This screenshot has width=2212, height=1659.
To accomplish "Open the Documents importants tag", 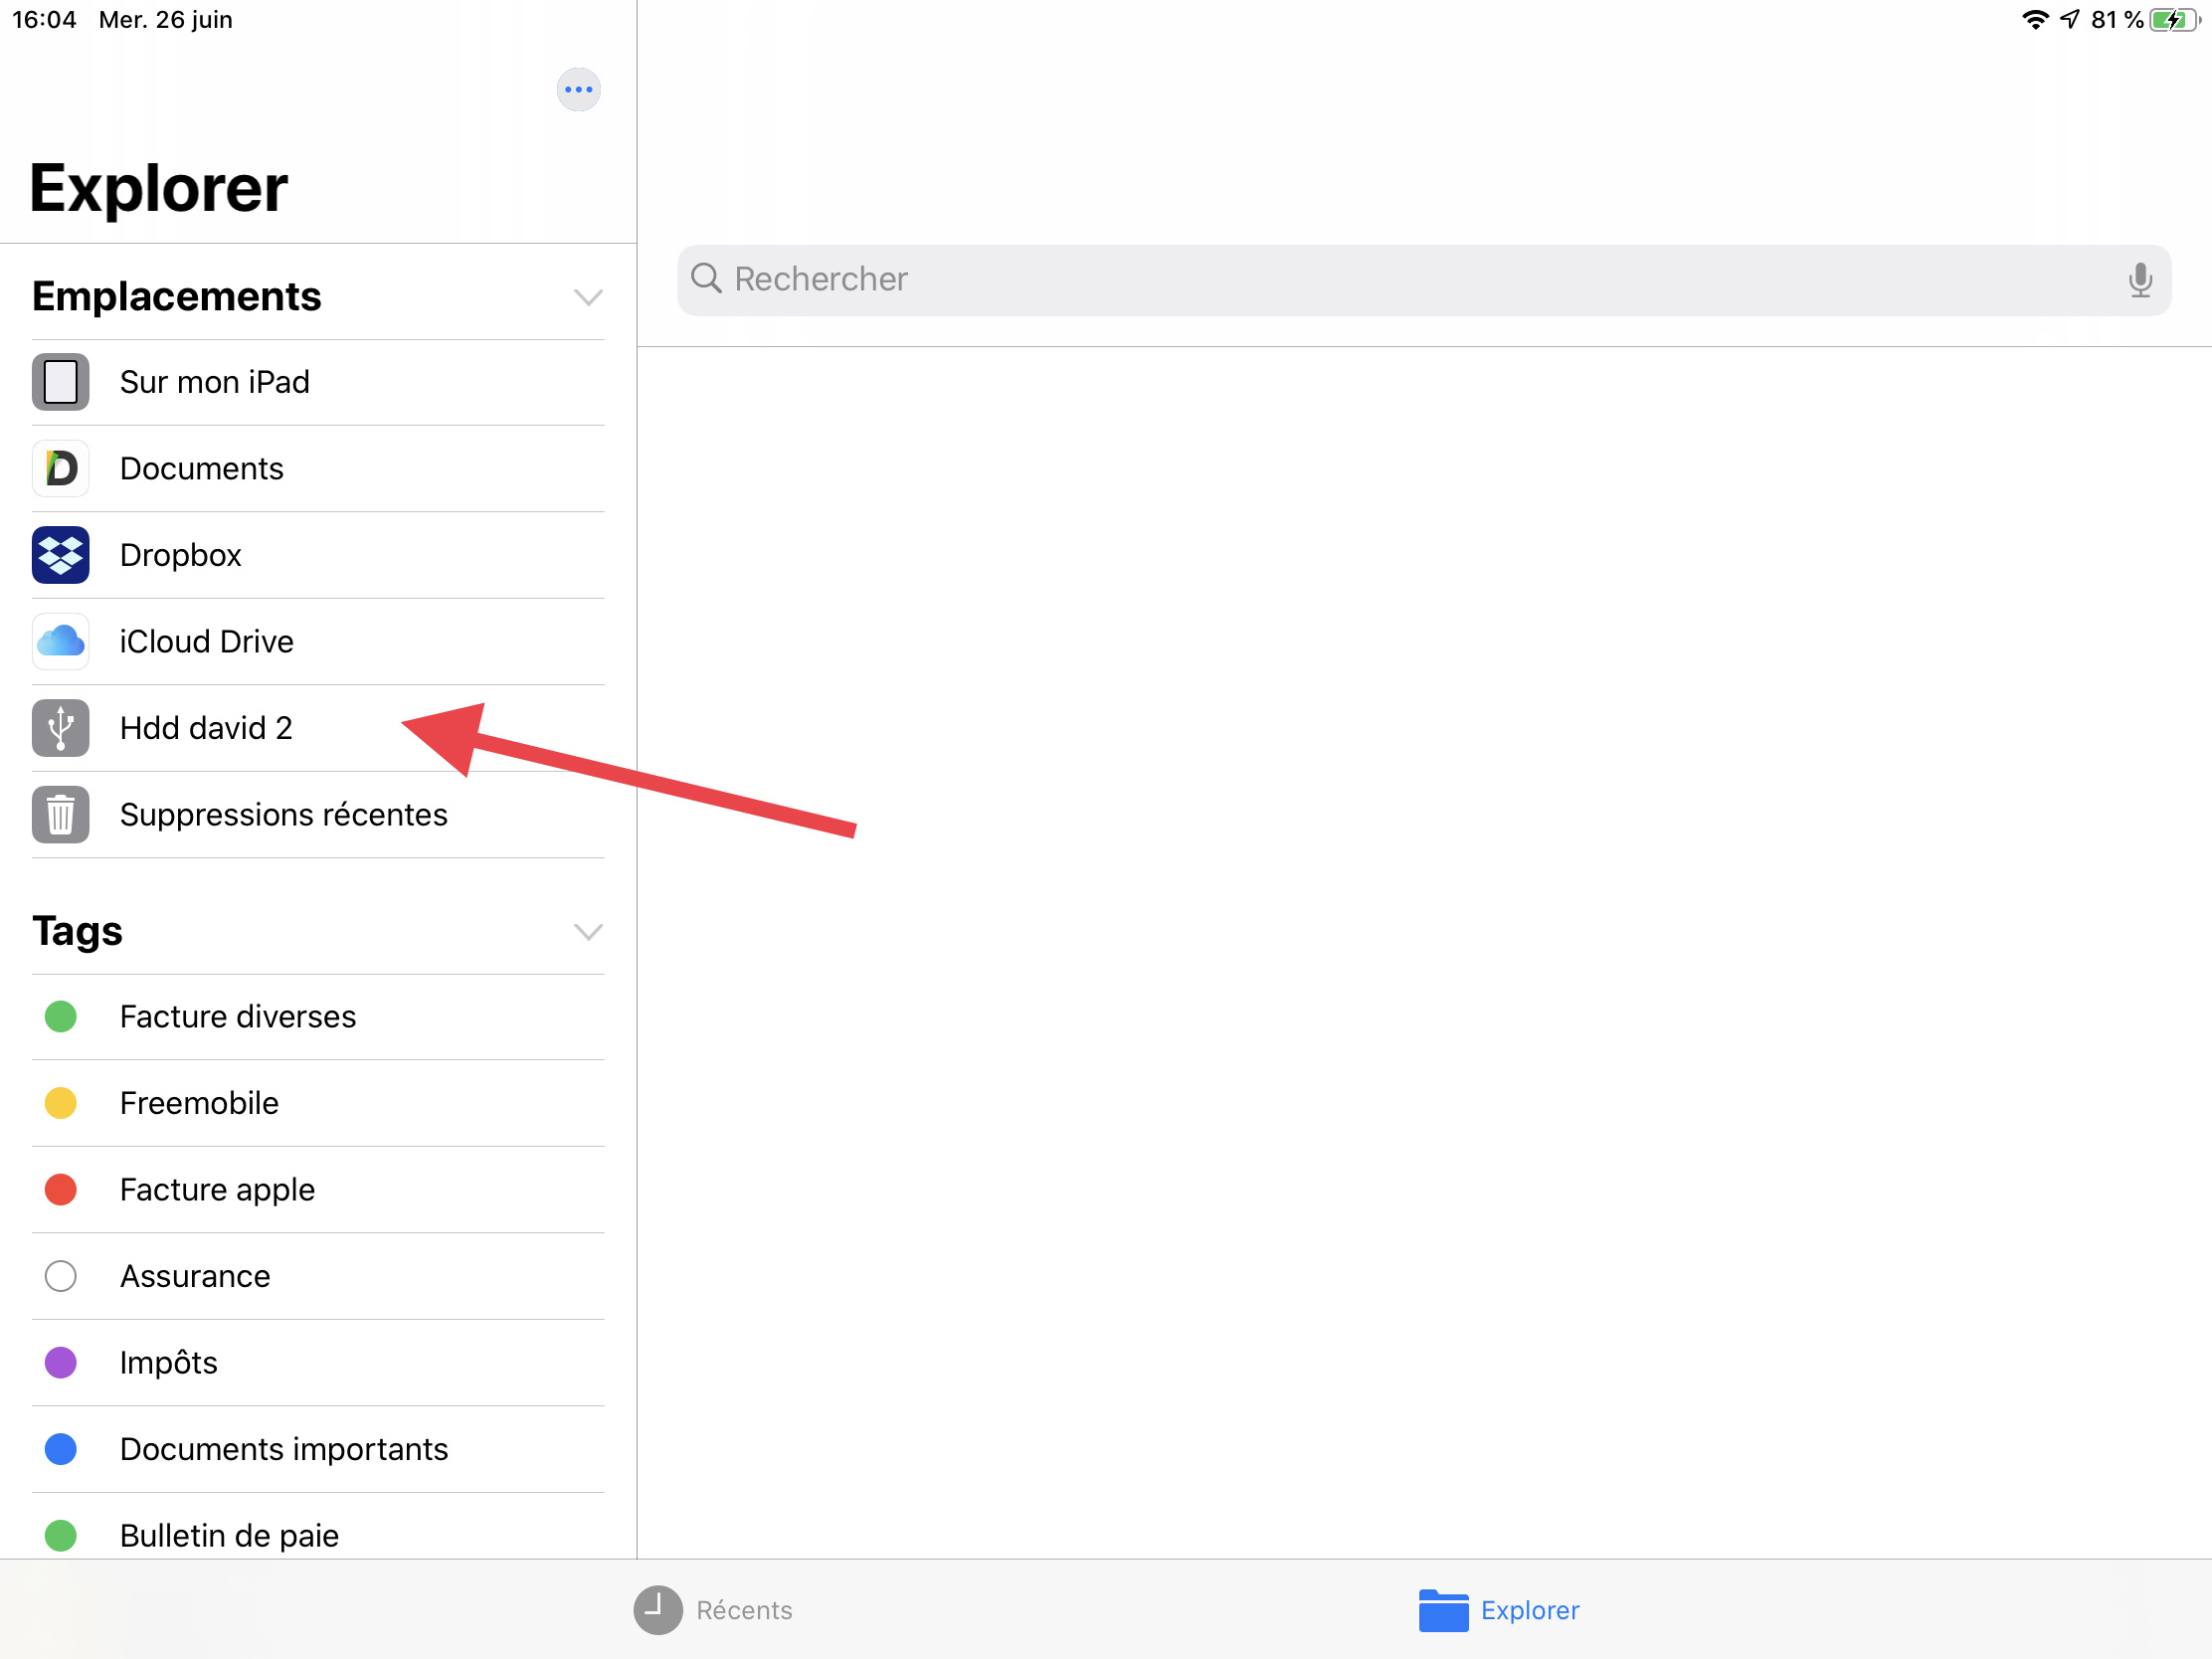I will 283,1449.
